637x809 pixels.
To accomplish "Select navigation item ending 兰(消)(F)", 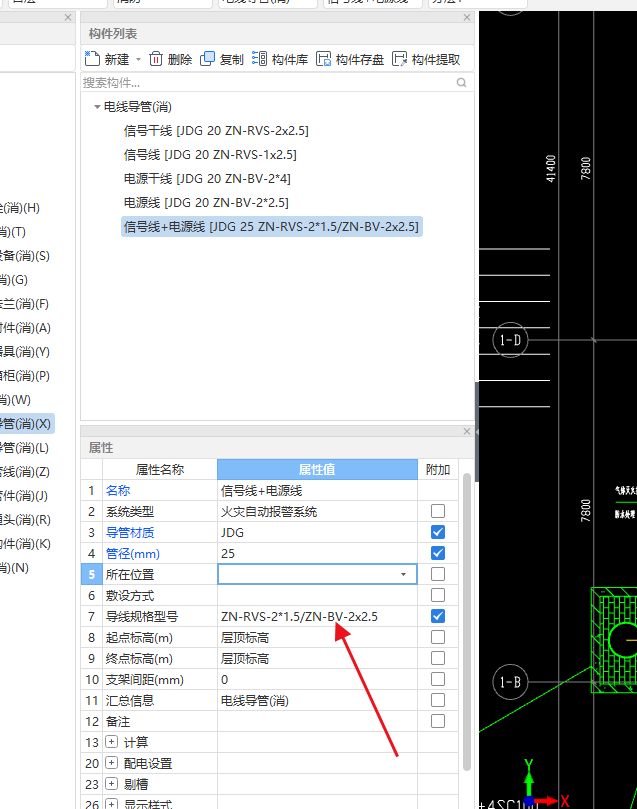I will coord(24,304).
